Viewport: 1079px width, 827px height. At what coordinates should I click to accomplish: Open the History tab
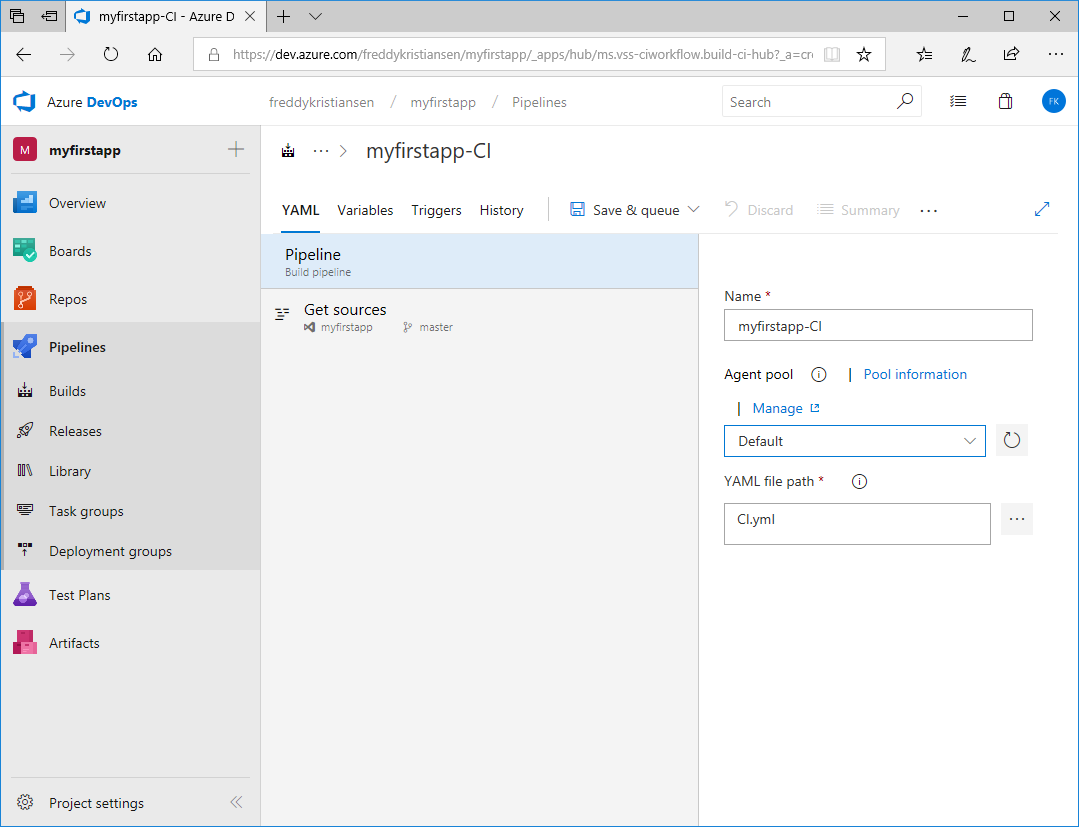point(501,210)
